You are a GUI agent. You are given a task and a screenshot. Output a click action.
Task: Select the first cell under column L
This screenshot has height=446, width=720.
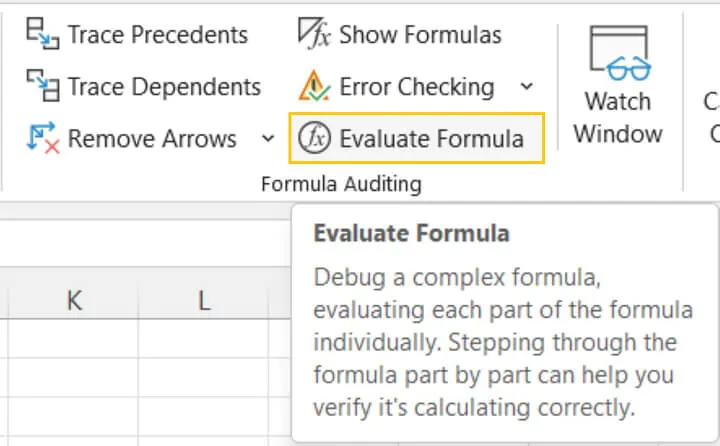click(x=204, y=339)
